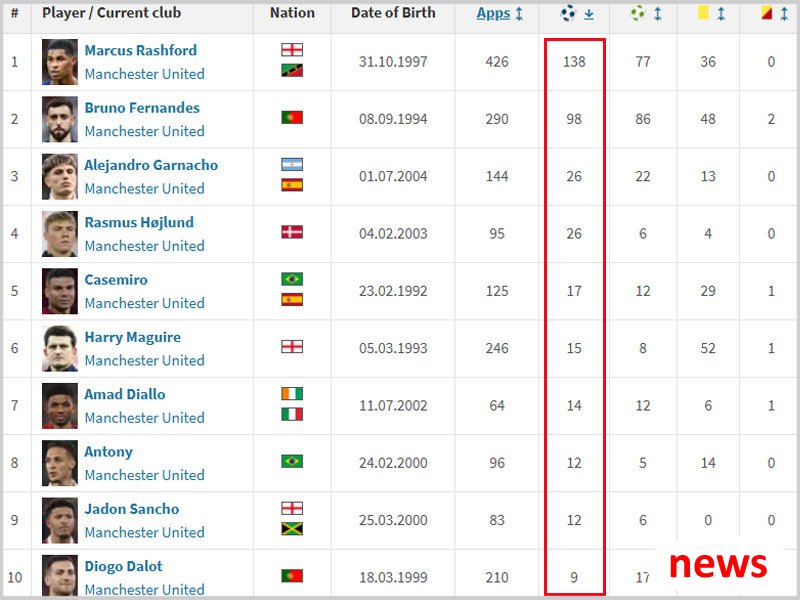Click Brazil flag in Antony row
800x600 pixels.
tap(292, 462)
